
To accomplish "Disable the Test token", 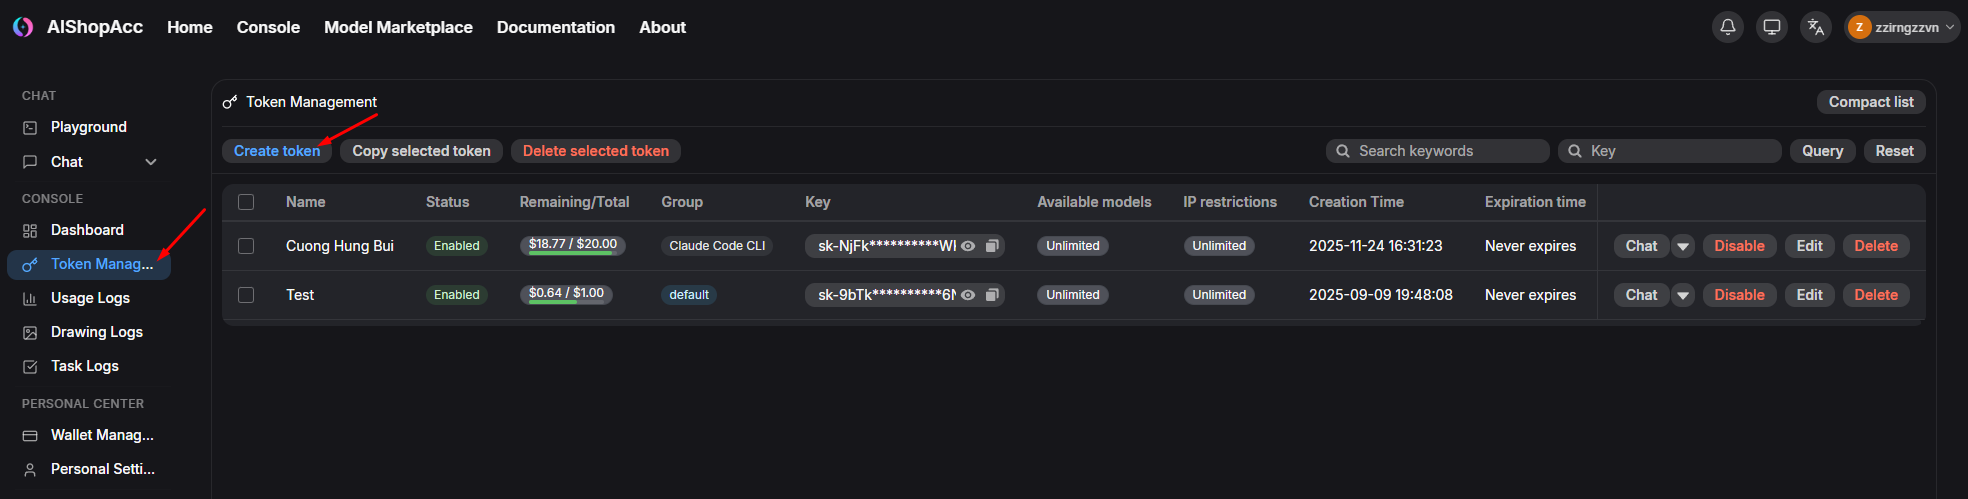I will 1739,295.
